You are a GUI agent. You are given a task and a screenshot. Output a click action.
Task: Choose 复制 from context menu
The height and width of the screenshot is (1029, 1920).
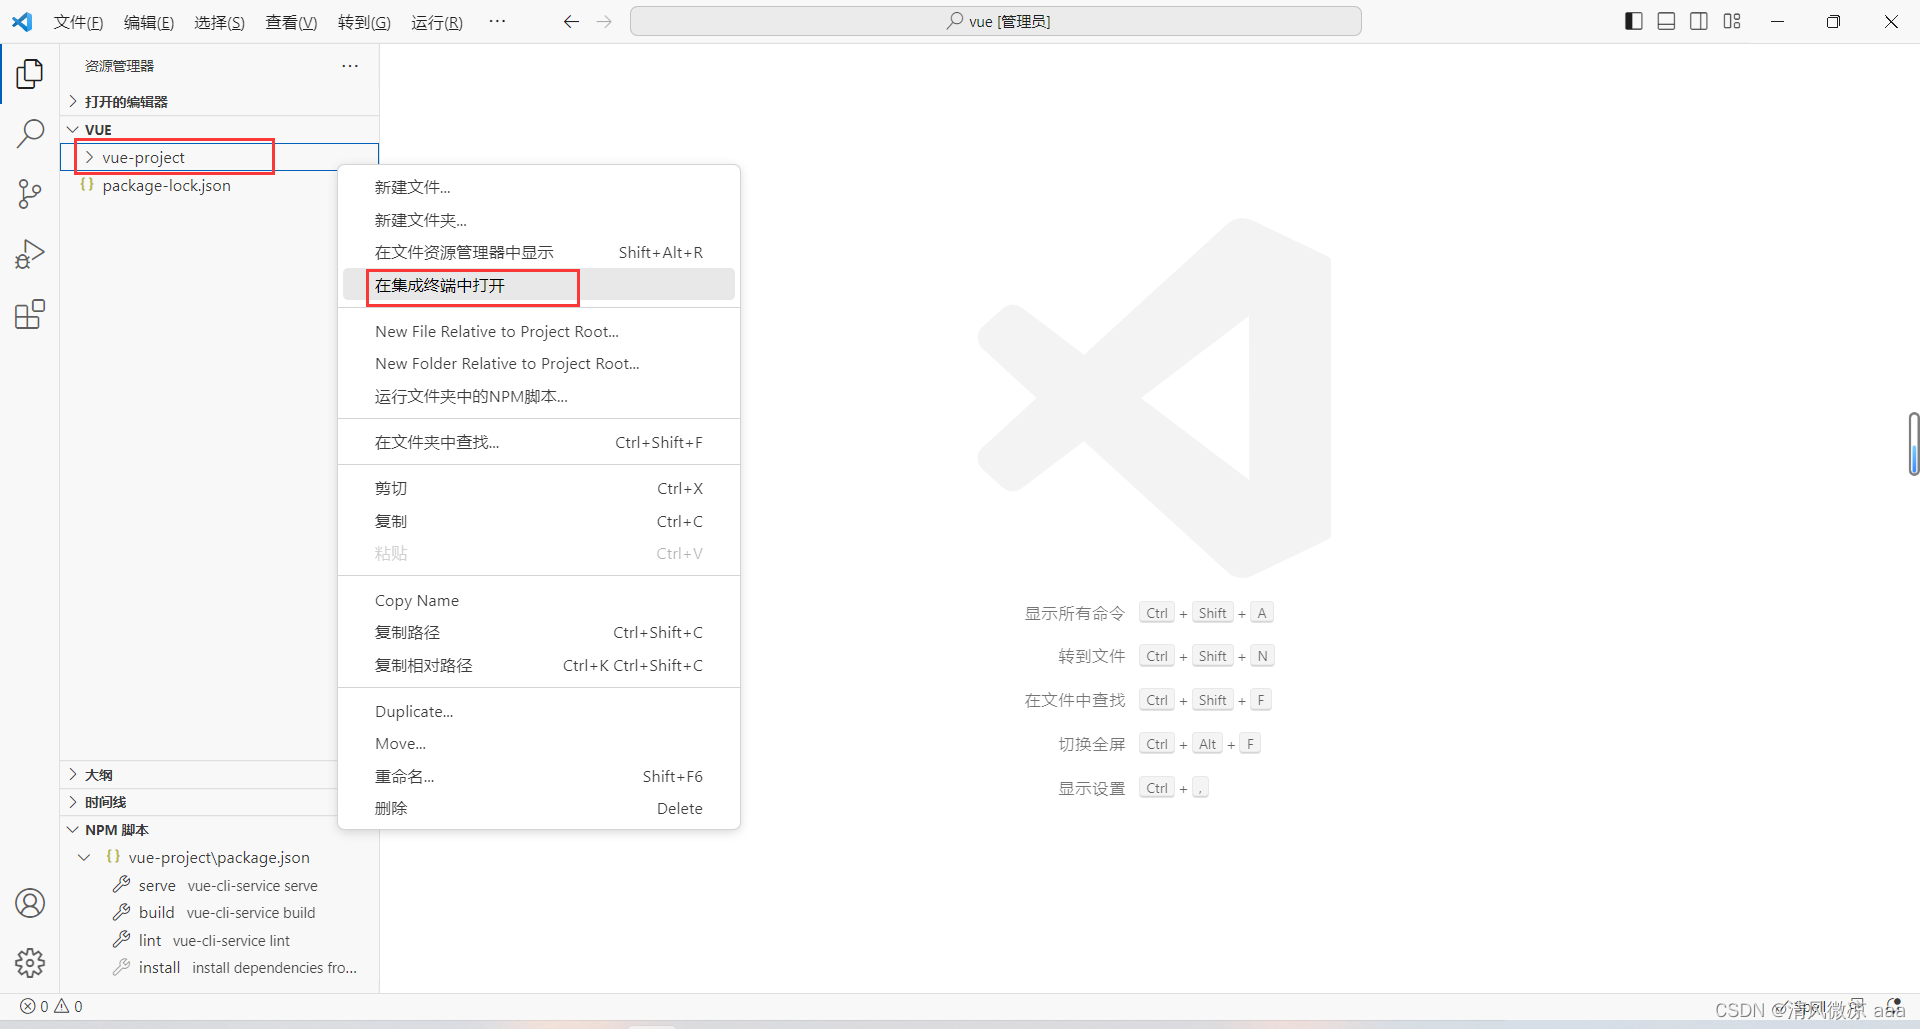click(x=539, y=521)
